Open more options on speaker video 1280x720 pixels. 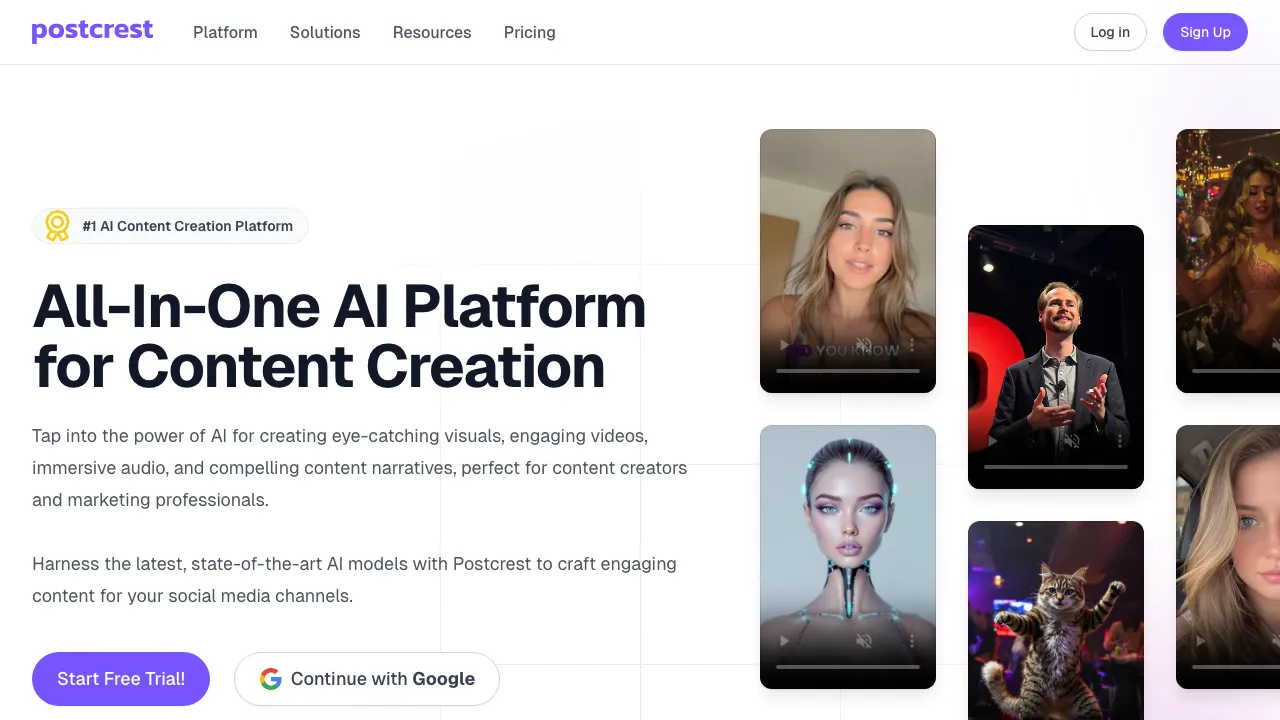pos(1120,441)
